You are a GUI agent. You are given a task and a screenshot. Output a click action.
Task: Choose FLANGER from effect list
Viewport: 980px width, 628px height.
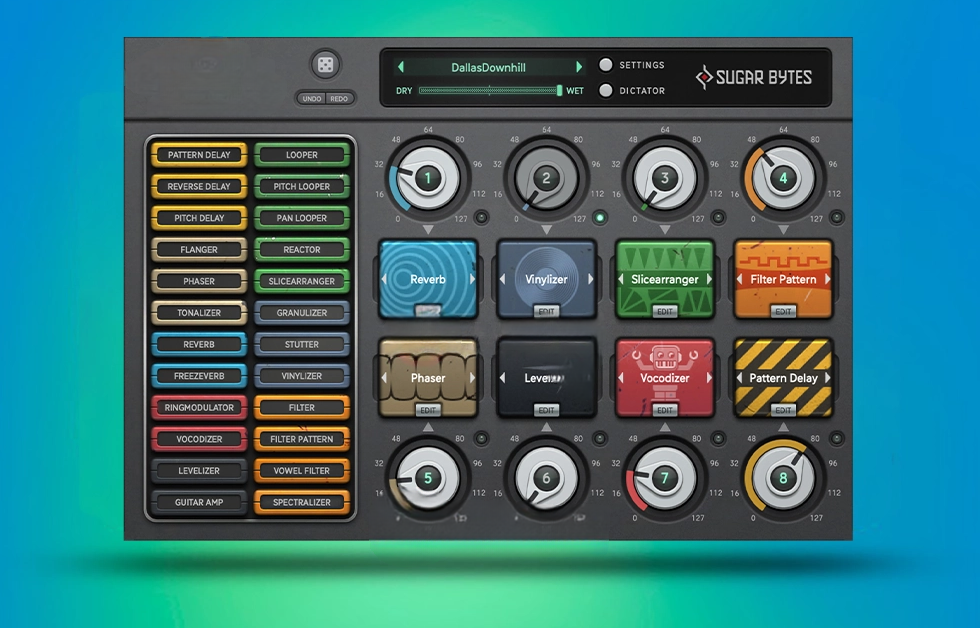click(x=199, y=249)
